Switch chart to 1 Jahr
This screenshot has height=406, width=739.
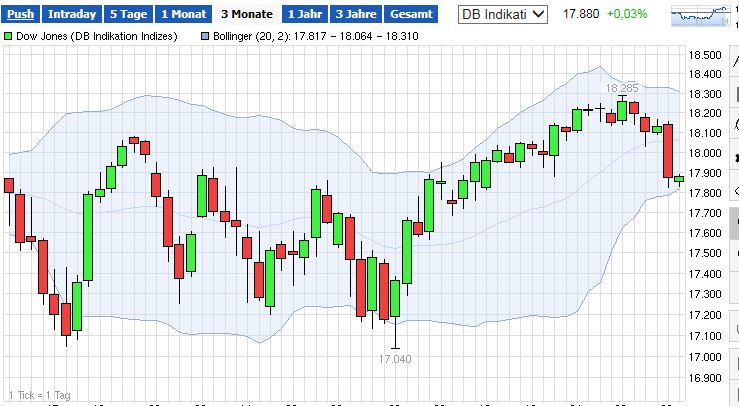pos(305,14)
